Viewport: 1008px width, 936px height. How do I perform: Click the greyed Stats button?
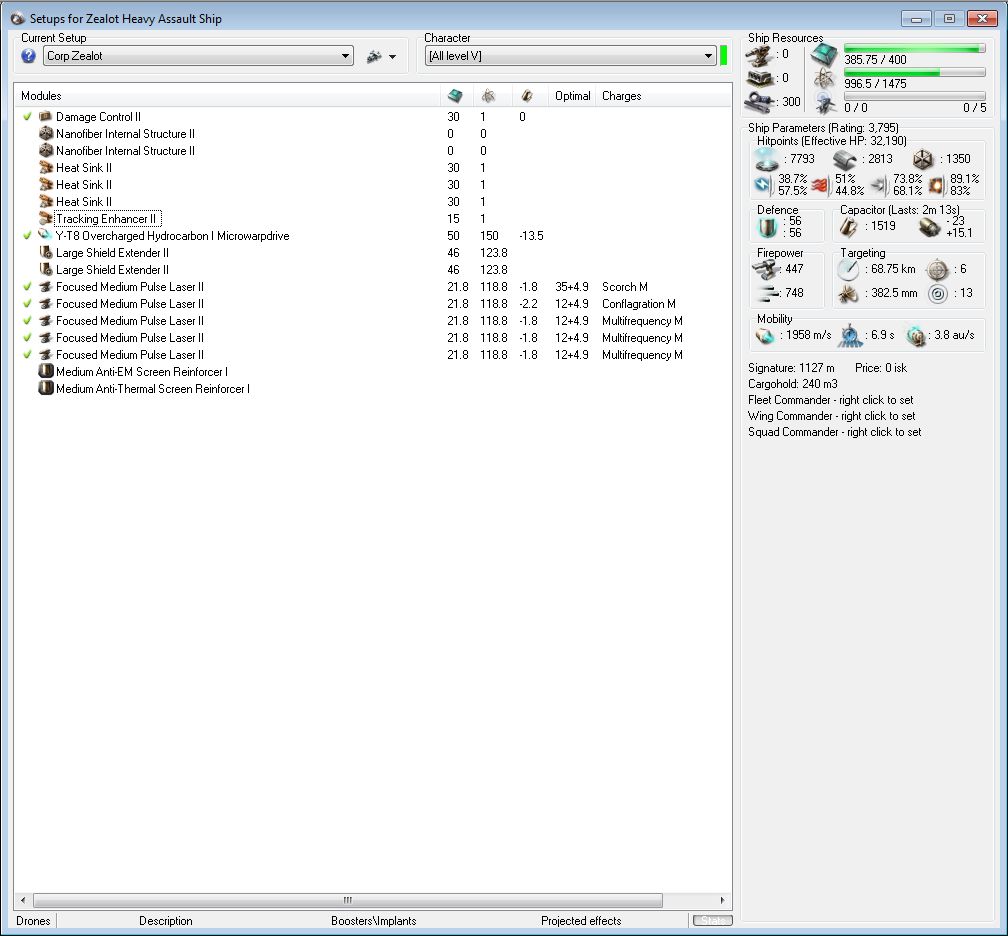(712, 921)
